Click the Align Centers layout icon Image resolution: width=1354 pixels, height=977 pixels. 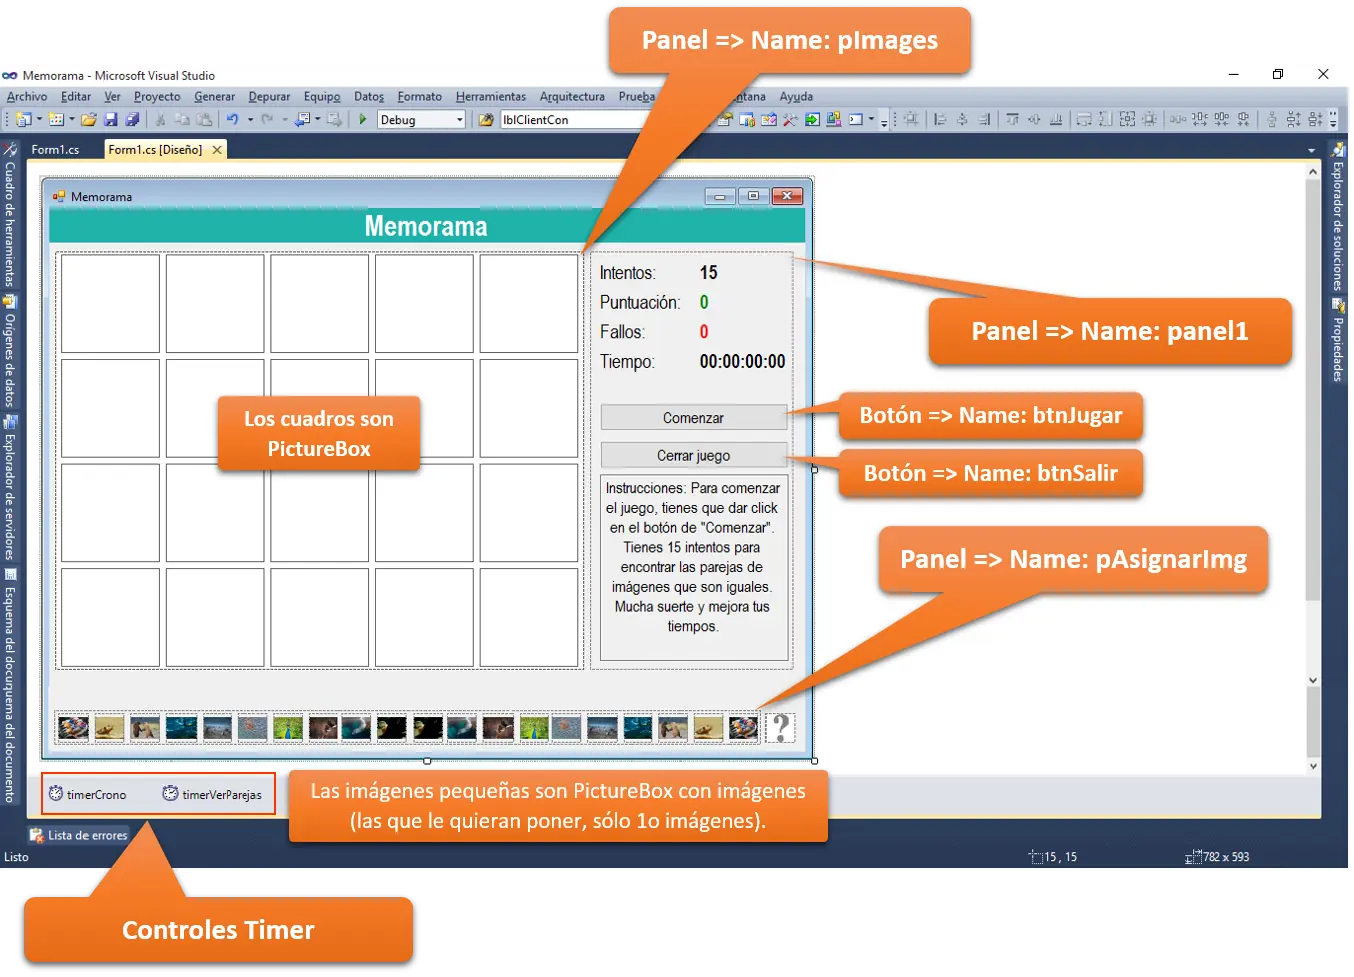[x=962, y=120]
